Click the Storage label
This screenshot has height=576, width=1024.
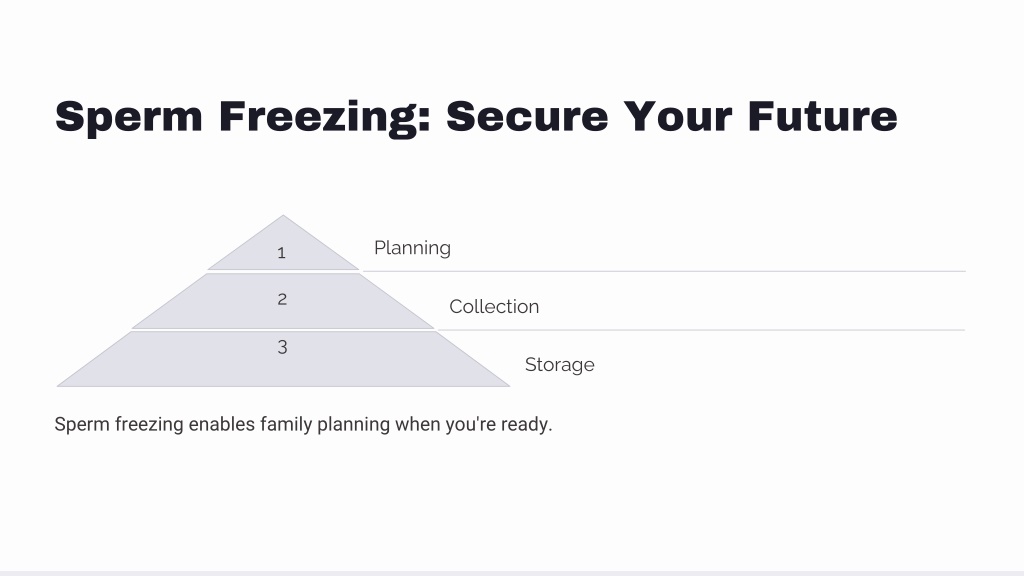pos(559,364)
